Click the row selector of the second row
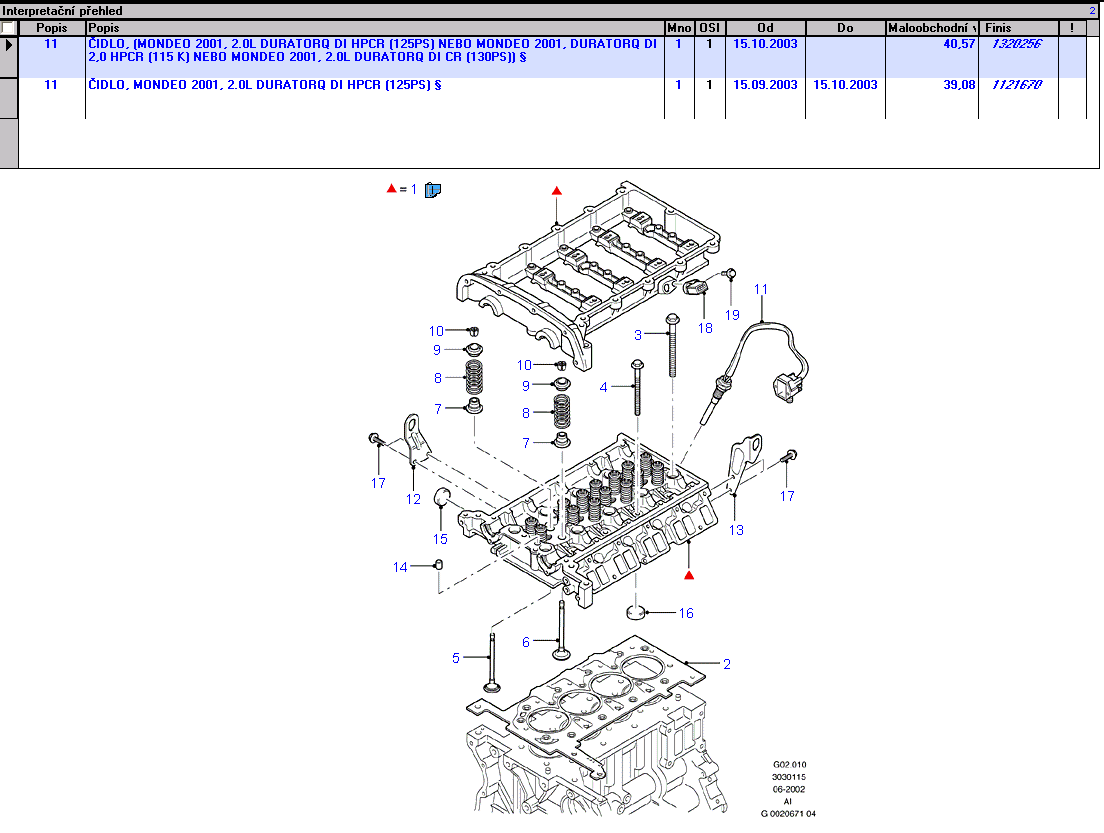 click(x=9, y=98)
